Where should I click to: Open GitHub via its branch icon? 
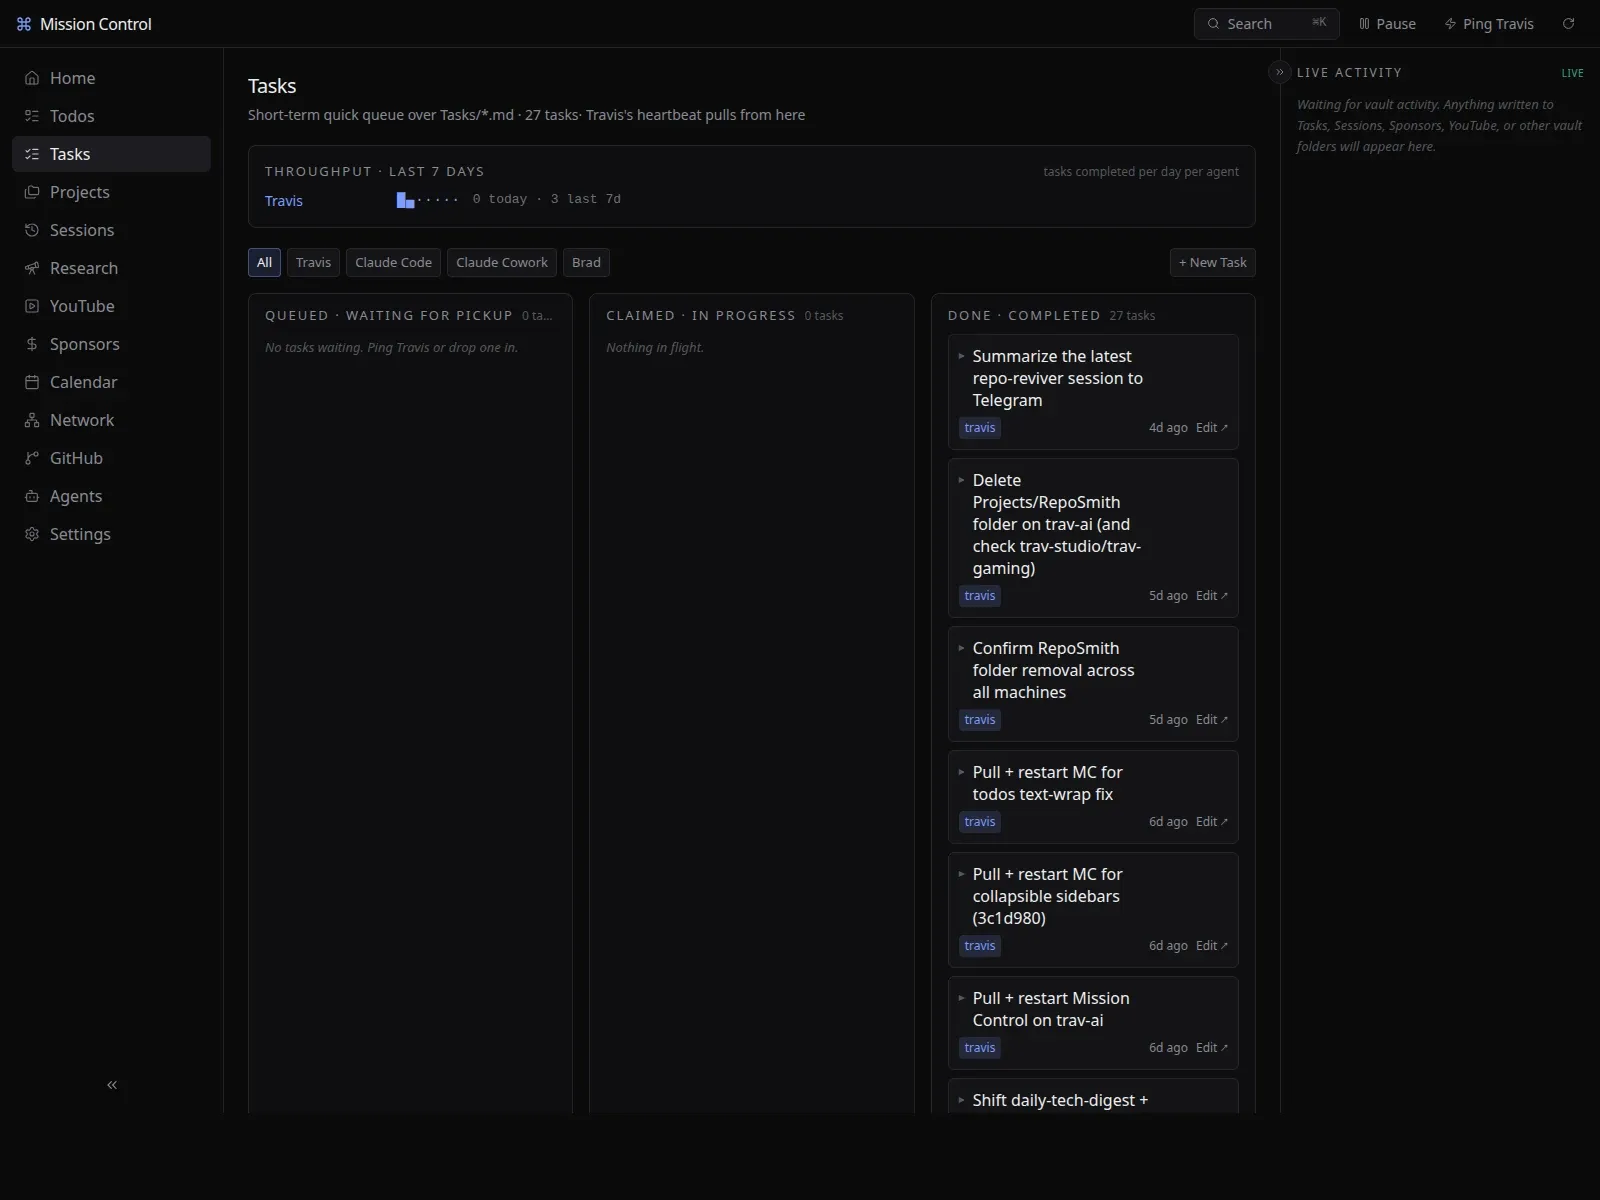(x=32, y=458)
